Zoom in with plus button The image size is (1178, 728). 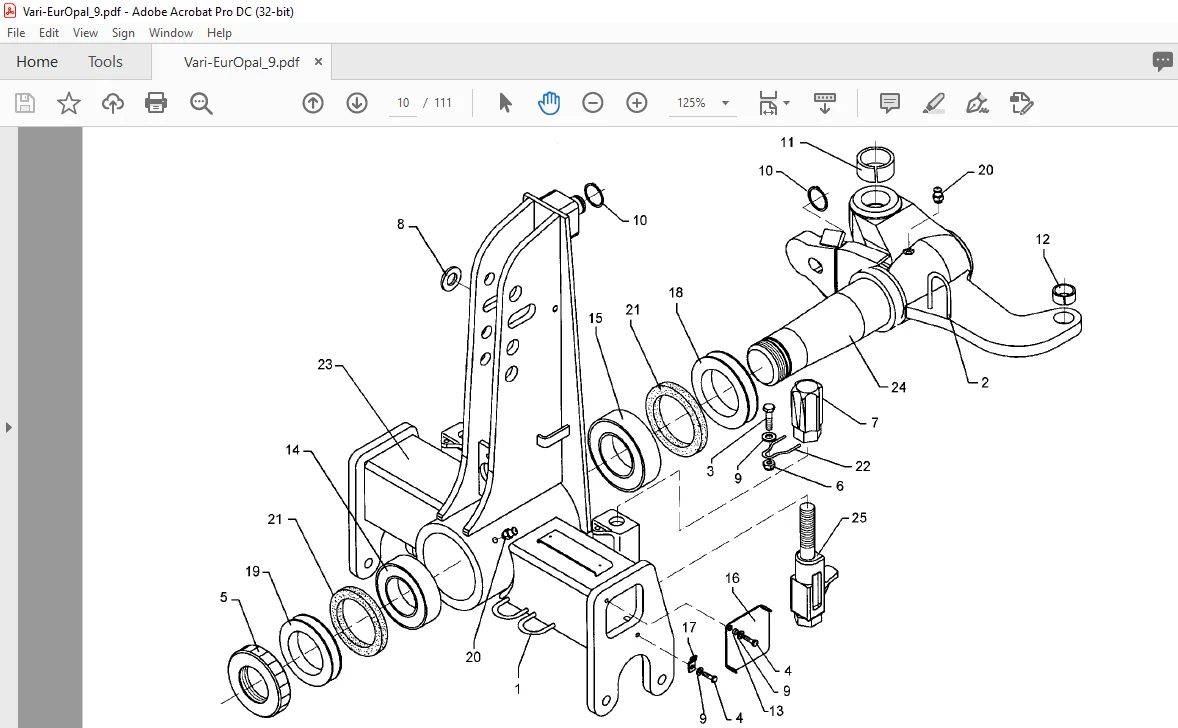click(636, 103)
